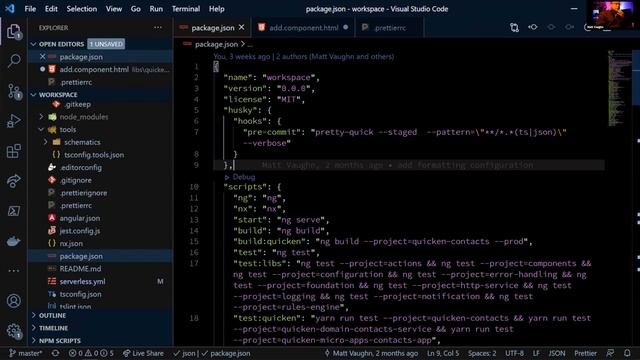Open the Edit menu
This screenshot has height=360, width=640.
(x=51, y=9)
